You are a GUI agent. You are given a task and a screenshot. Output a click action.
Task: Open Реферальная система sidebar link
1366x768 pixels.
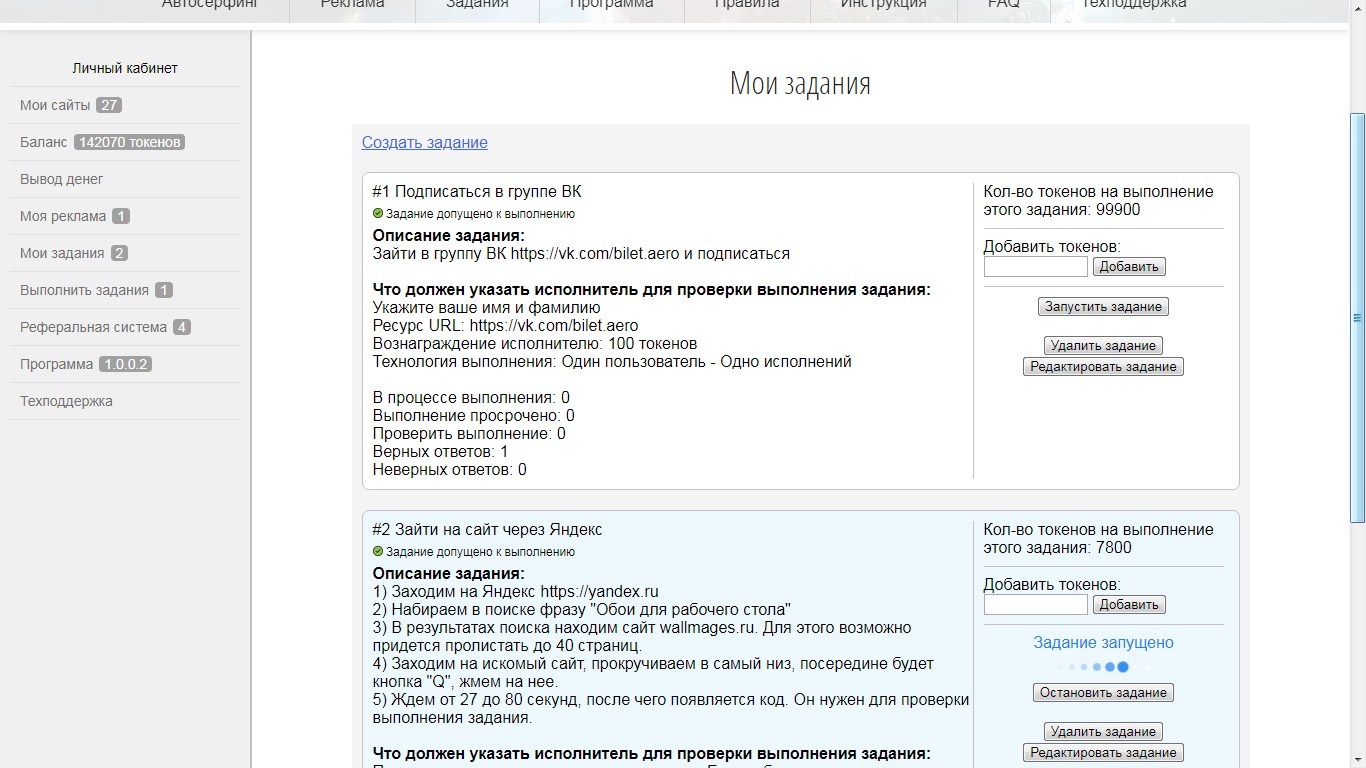pyautogui.click(x=125, y=327)
